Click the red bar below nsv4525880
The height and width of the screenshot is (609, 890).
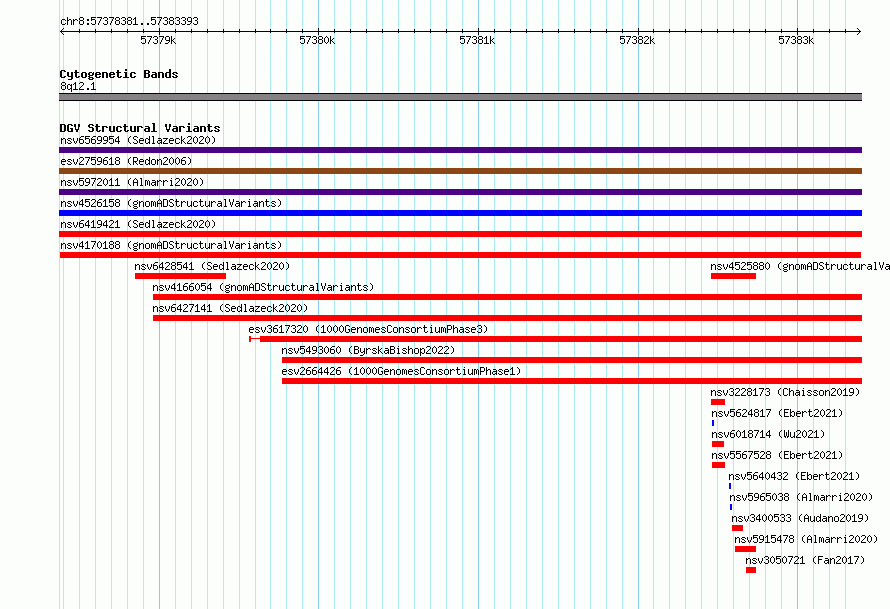[733, 276]
